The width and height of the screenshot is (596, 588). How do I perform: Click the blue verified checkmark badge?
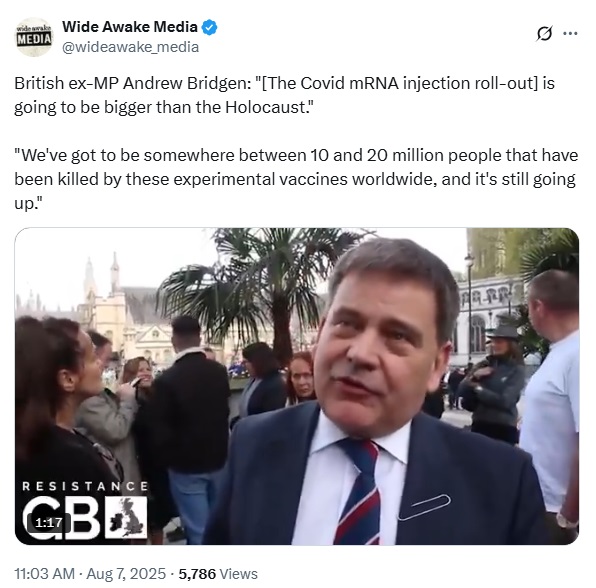209,27
